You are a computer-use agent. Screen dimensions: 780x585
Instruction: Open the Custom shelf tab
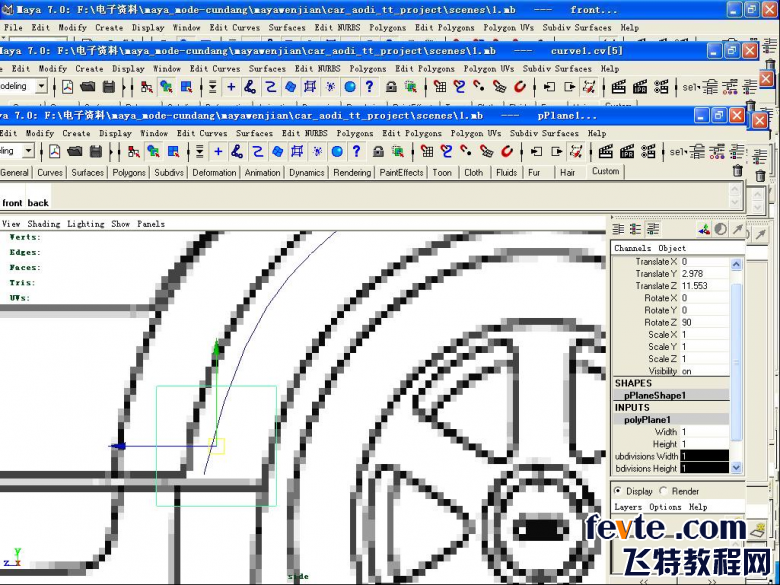point(605,171)
